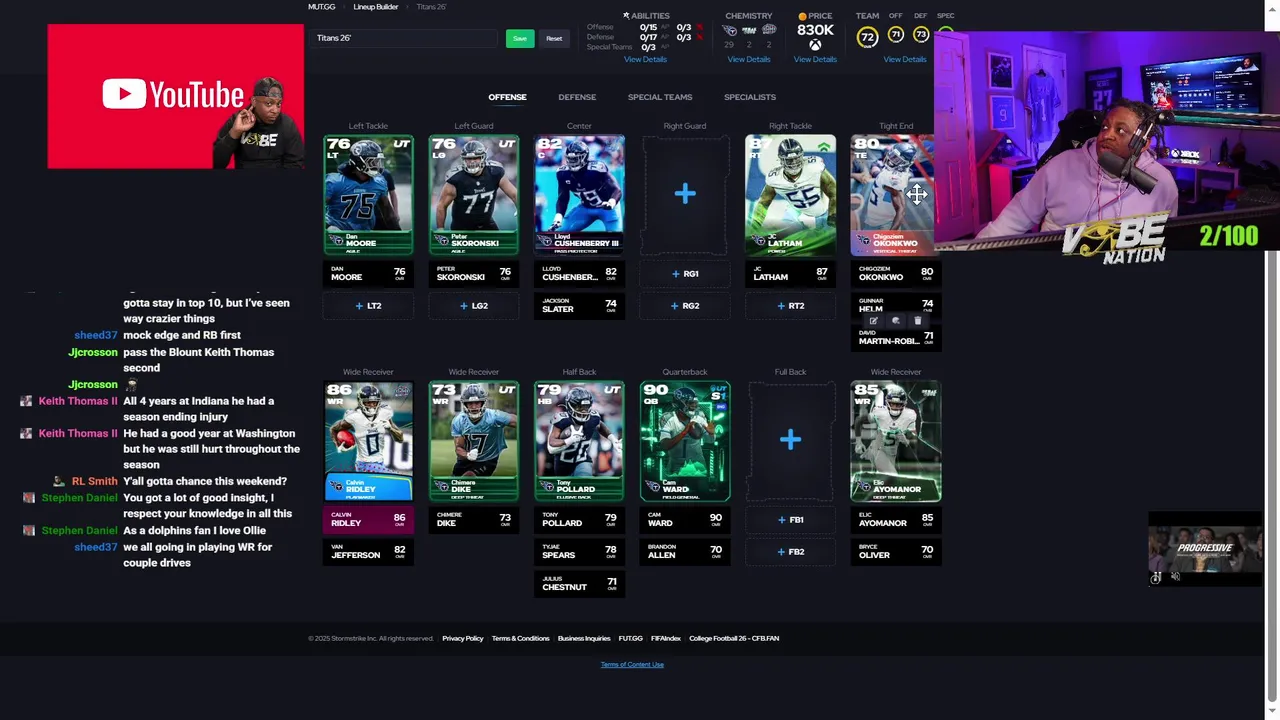Switch to the Specialists tab

click(x=750, y=97)
